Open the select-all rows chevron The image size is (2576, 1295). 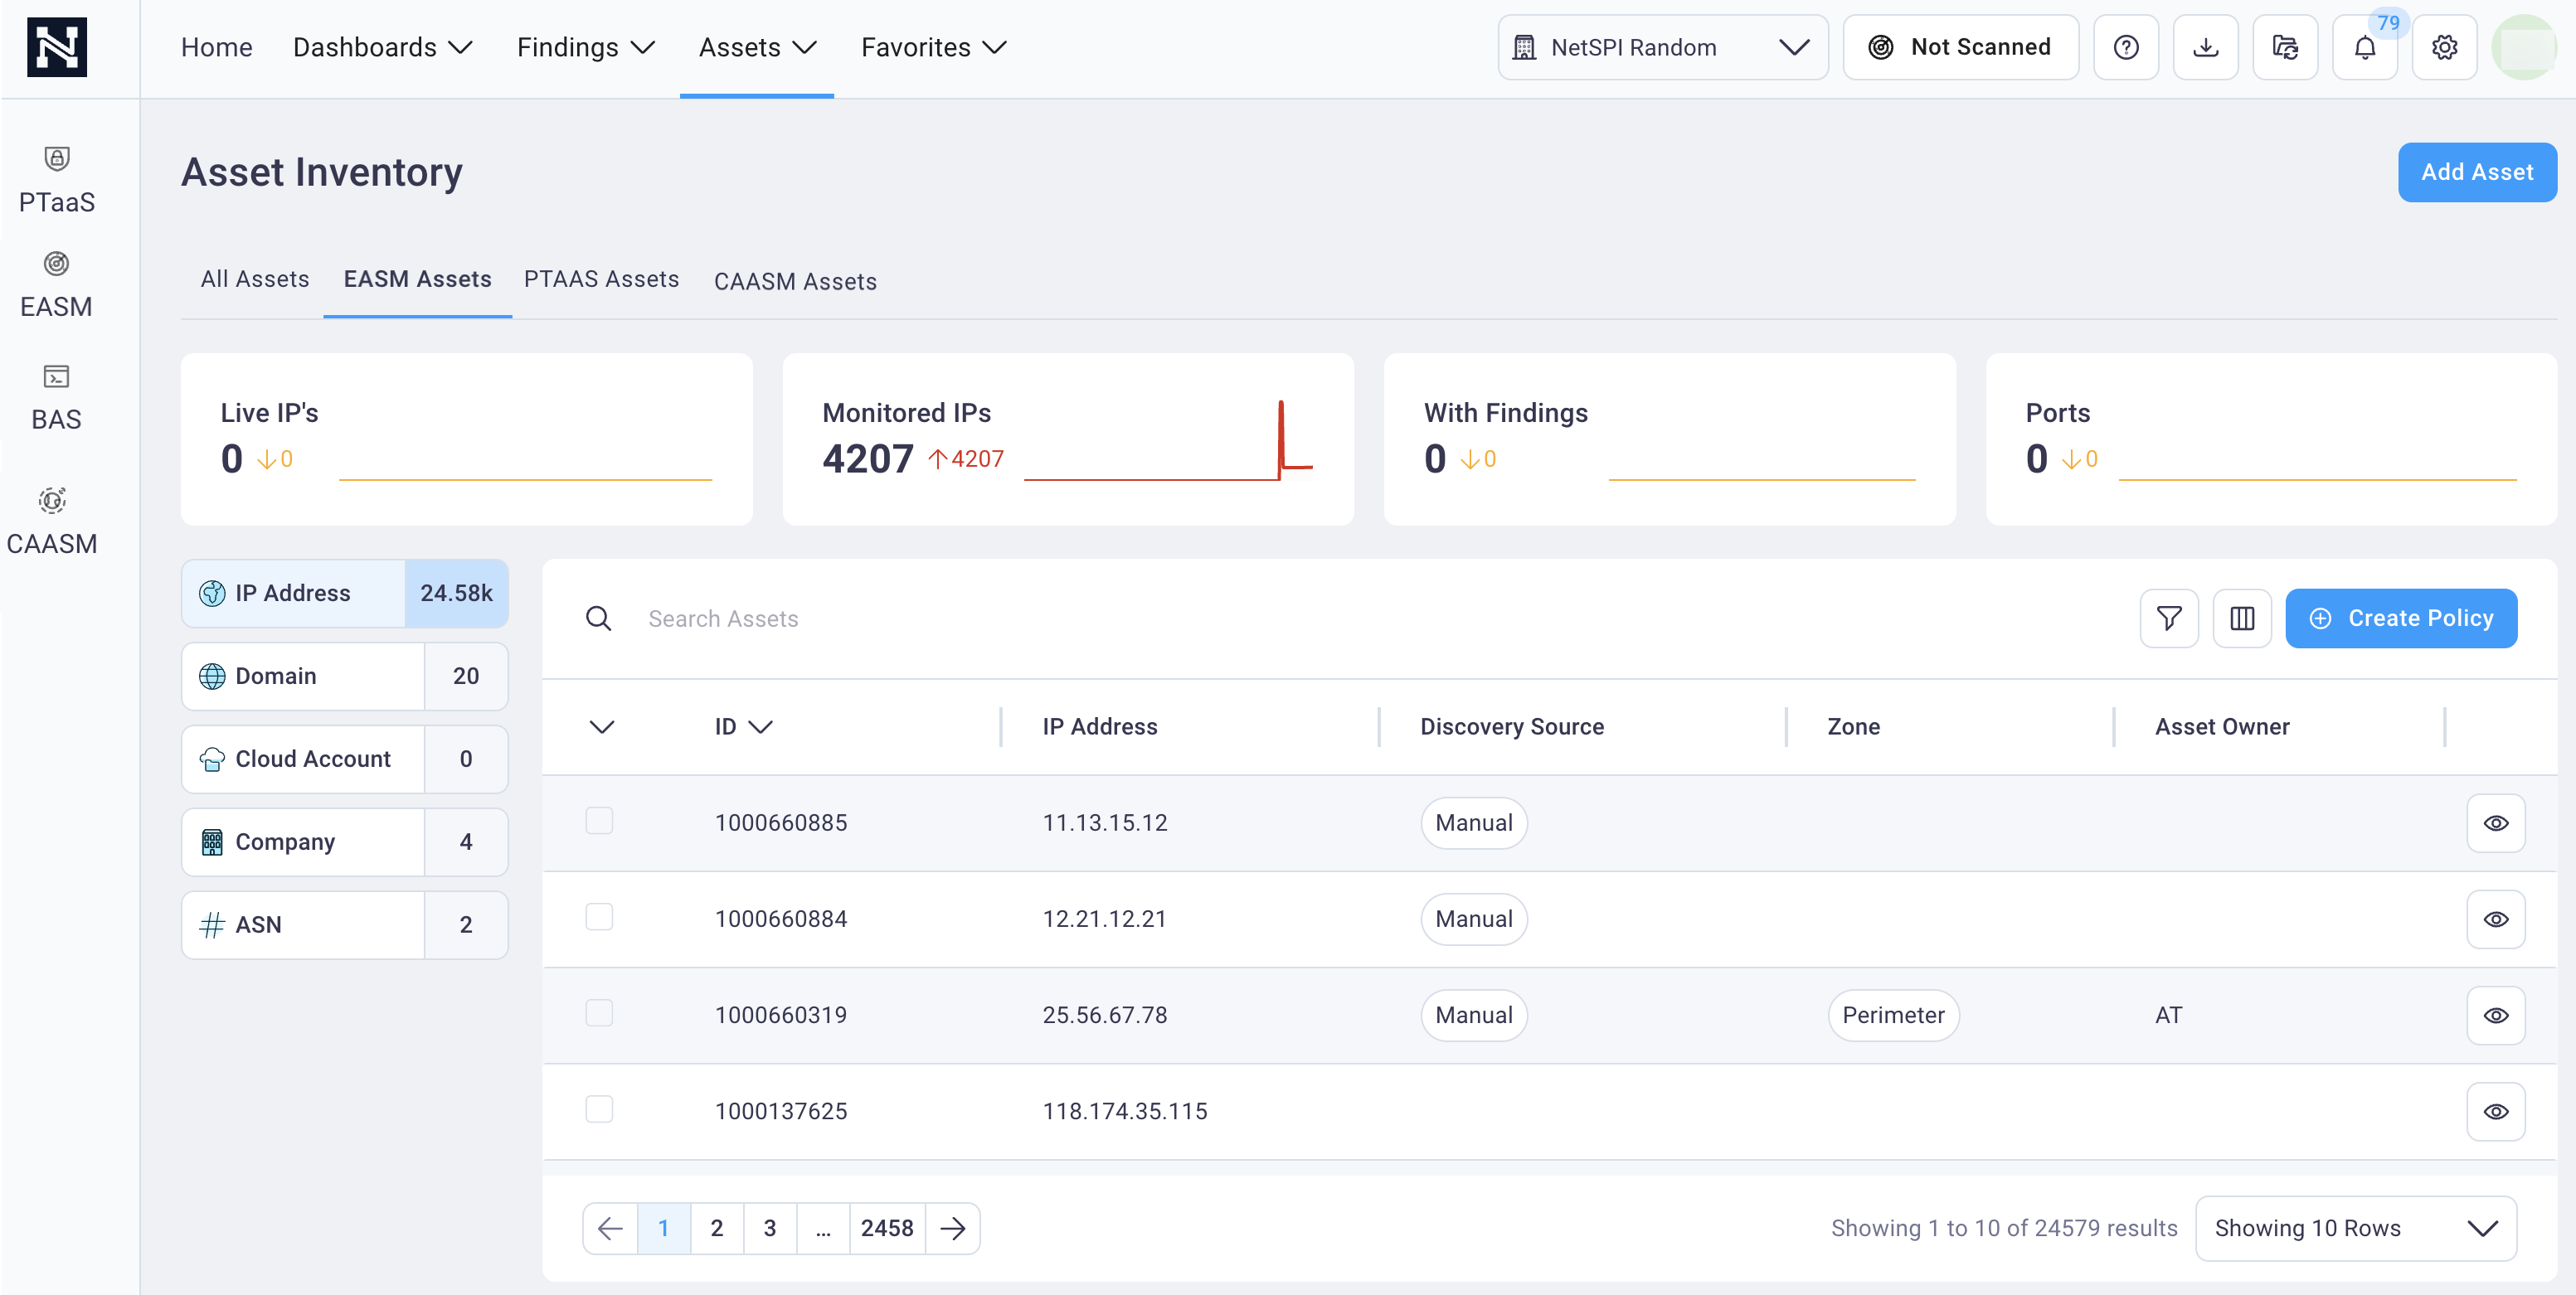(601, 727)
